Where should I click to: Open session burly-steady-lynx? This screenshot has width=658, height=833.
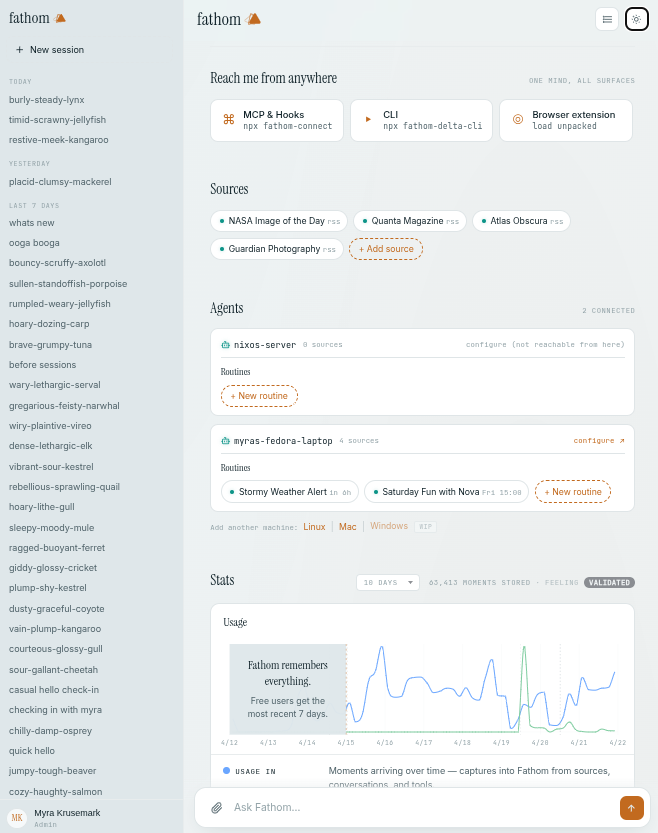coord(47,100)
